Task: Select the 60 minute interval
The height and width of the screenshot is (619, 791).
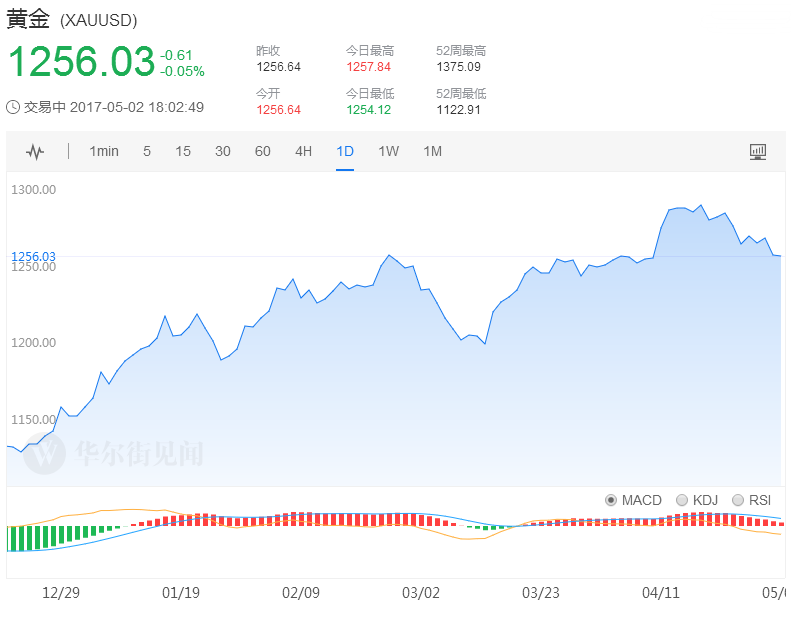Action: 262,151
